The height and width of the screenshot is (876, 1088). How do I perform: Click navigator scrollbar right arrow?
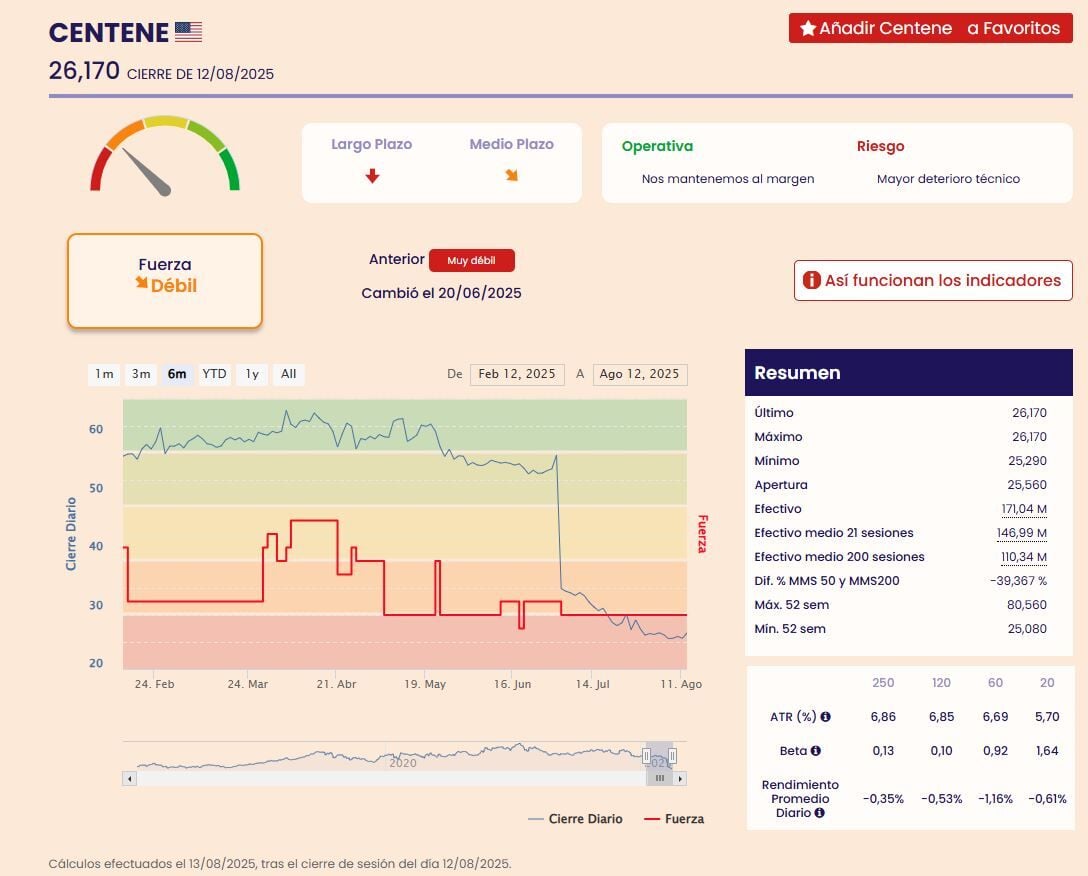pos(680,779)
